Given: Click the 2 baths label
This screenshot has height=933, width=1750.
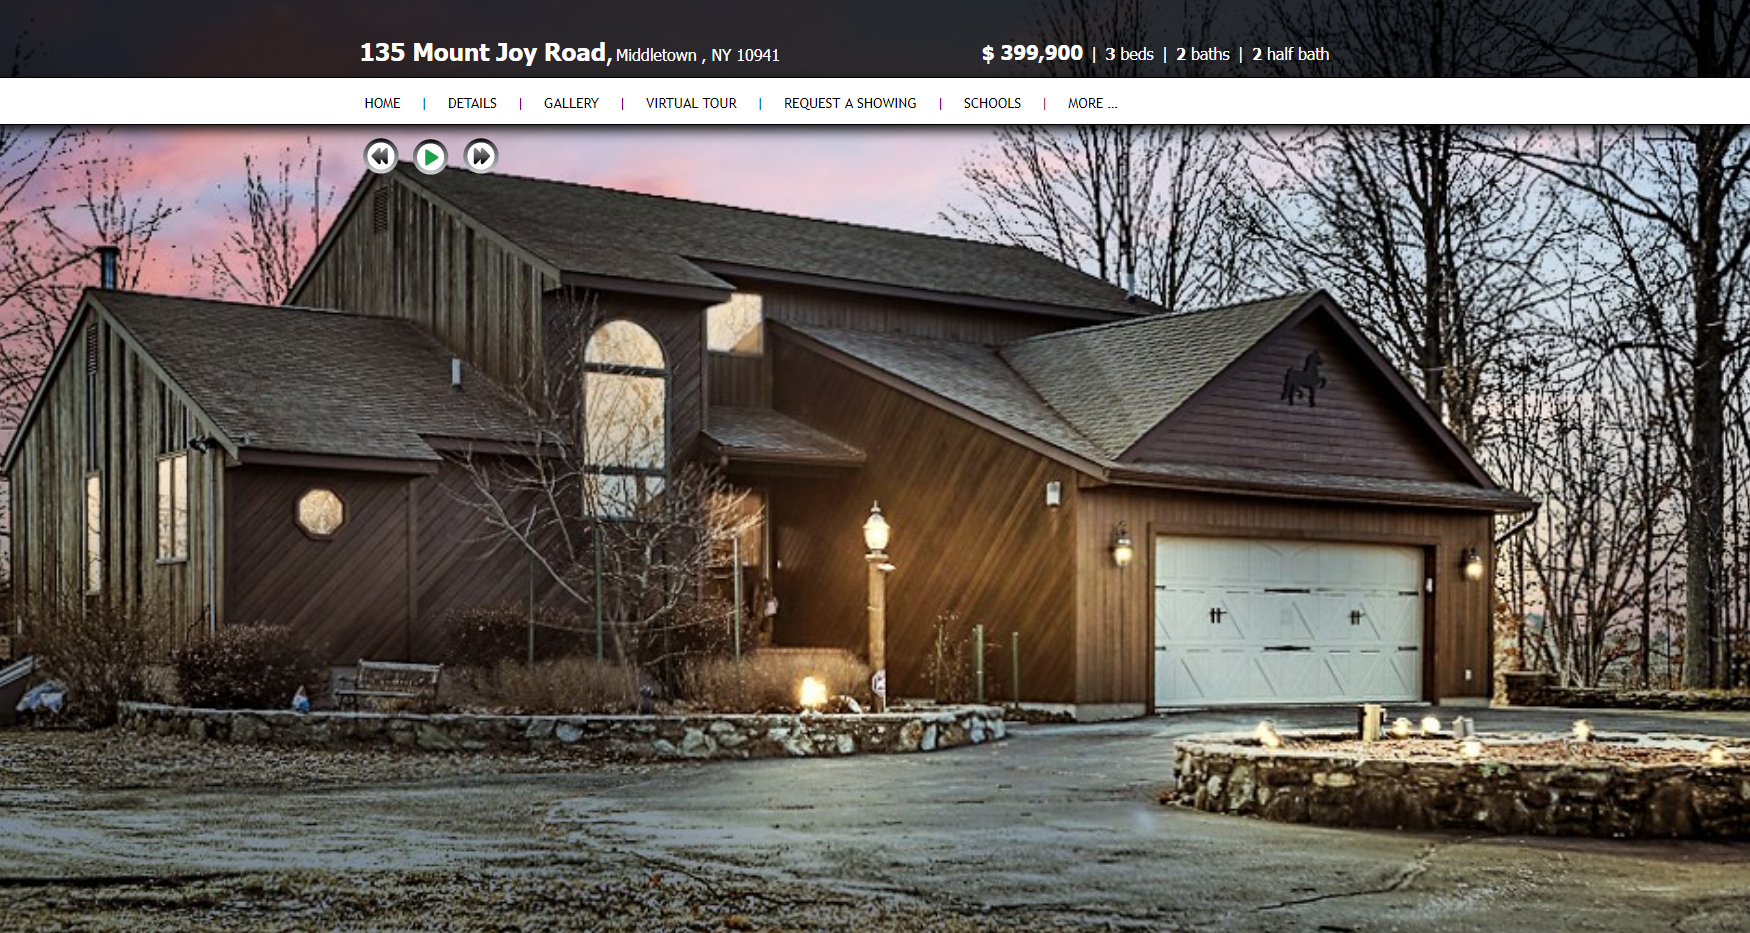Looking at the screenshot, I should point(1203,54).
